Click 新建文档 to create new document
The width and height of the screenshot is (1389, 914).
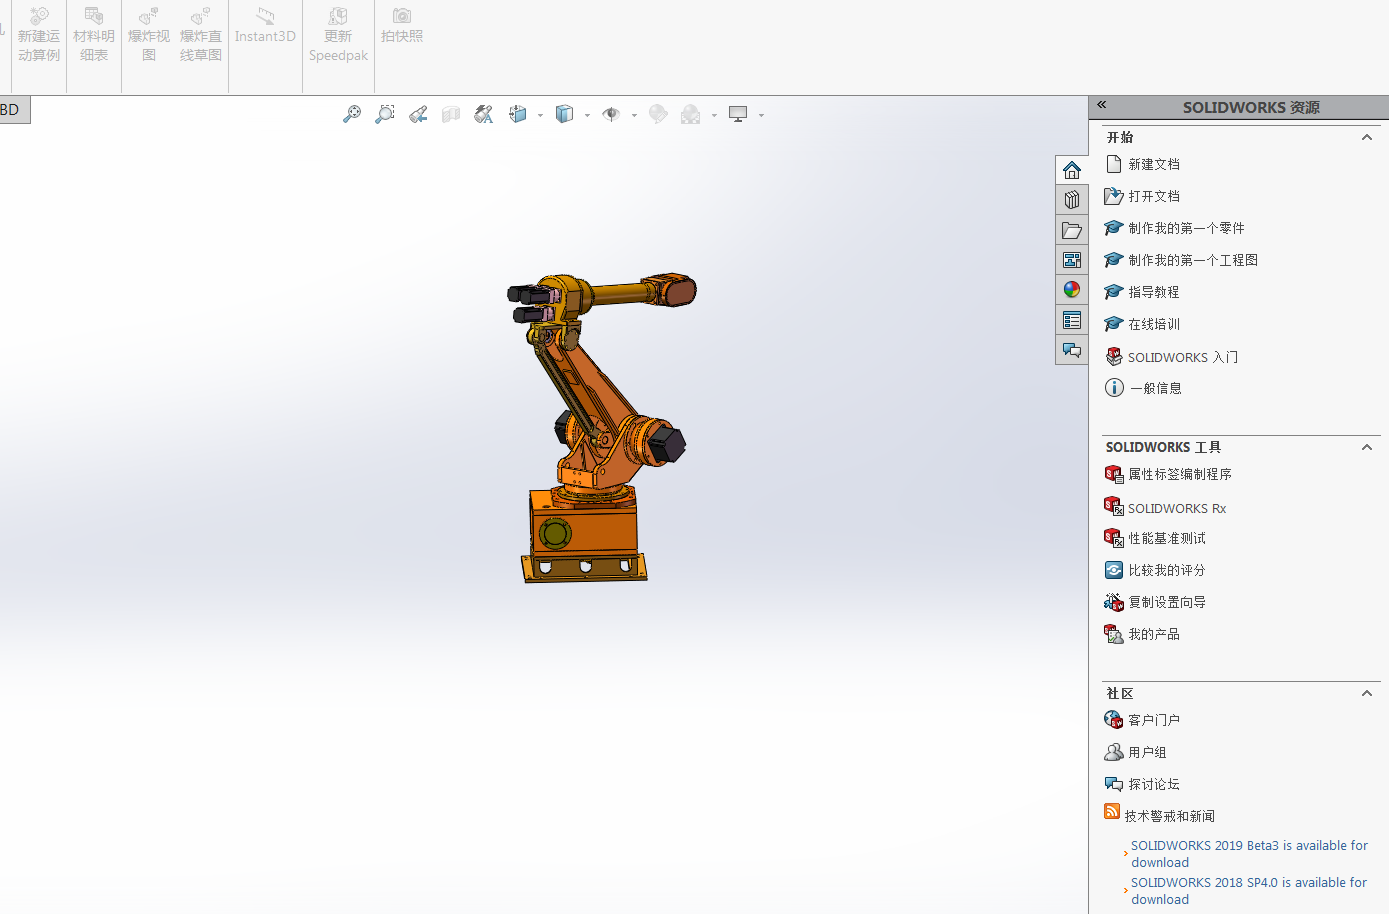click(1153, 164)
